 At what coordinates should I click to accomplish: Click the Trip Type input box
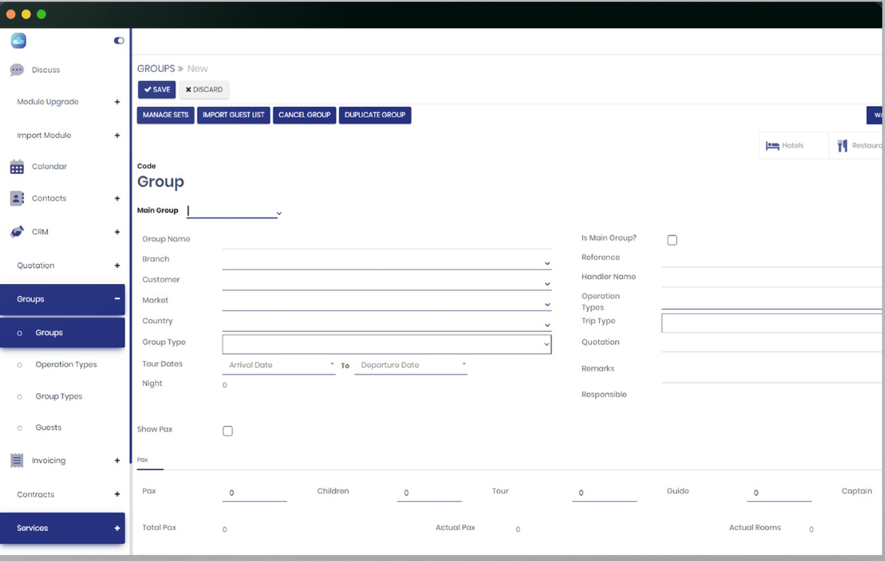773,323
